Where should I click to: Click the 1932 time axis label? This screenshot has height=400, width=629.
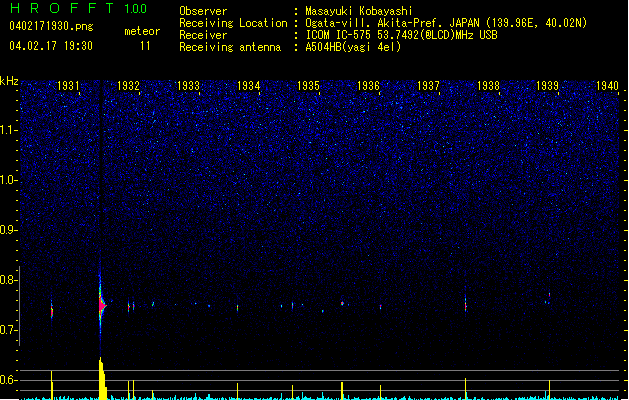pyautogui.click(x=128, y=85)
